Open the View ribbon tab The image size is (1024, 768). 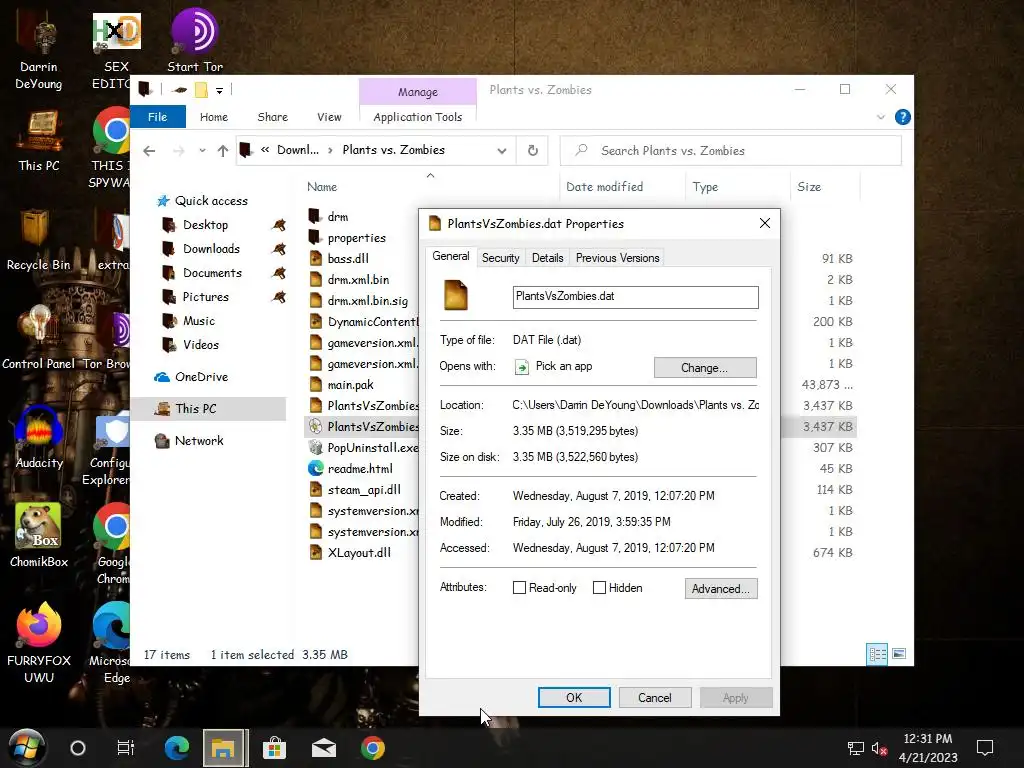[x=329, y=117]
